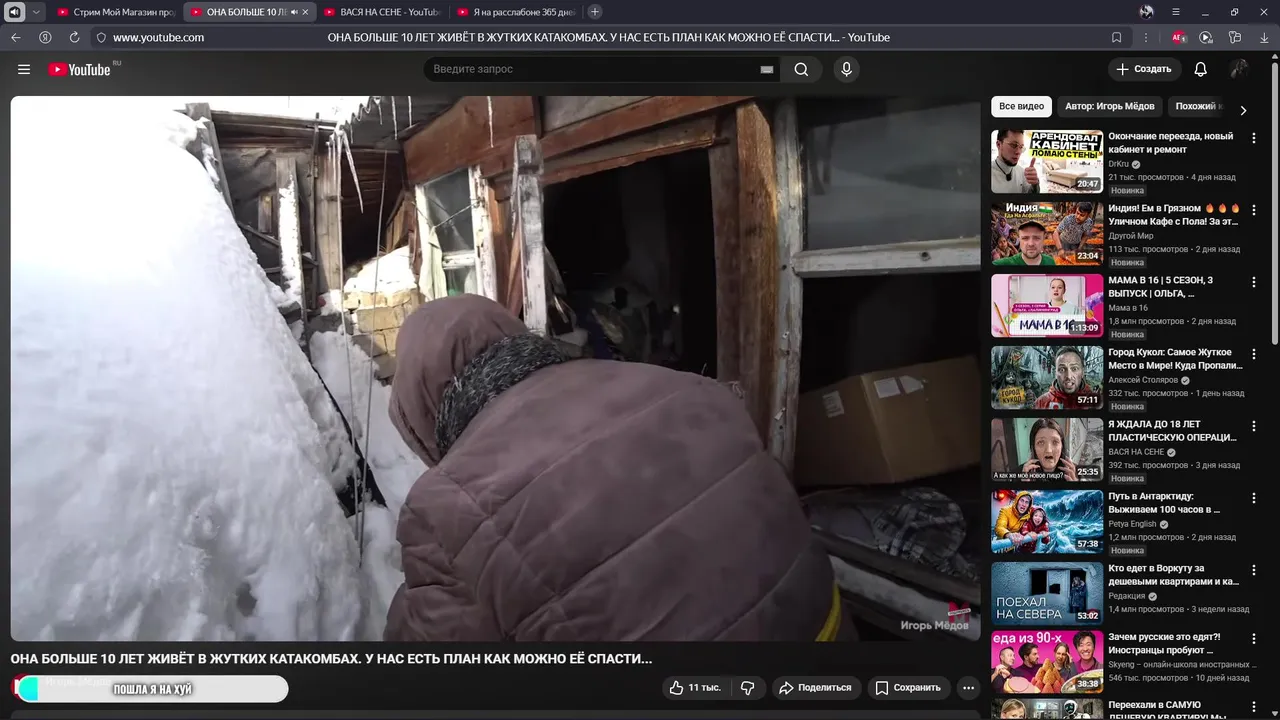Add a new browser tab

595,12
